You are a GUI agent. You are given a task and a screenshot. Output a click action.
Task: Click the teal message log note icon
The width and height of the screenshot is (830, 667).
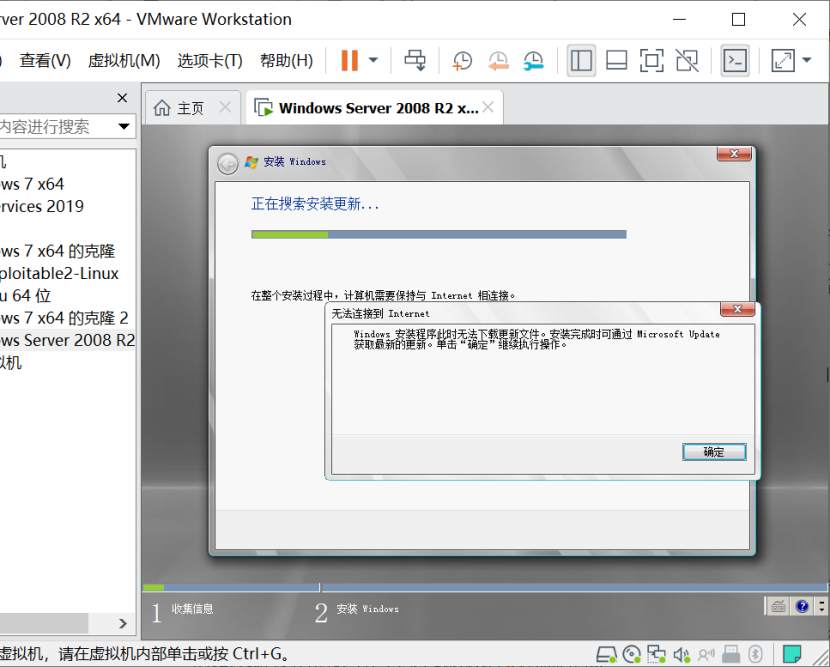tap(792, 655)
